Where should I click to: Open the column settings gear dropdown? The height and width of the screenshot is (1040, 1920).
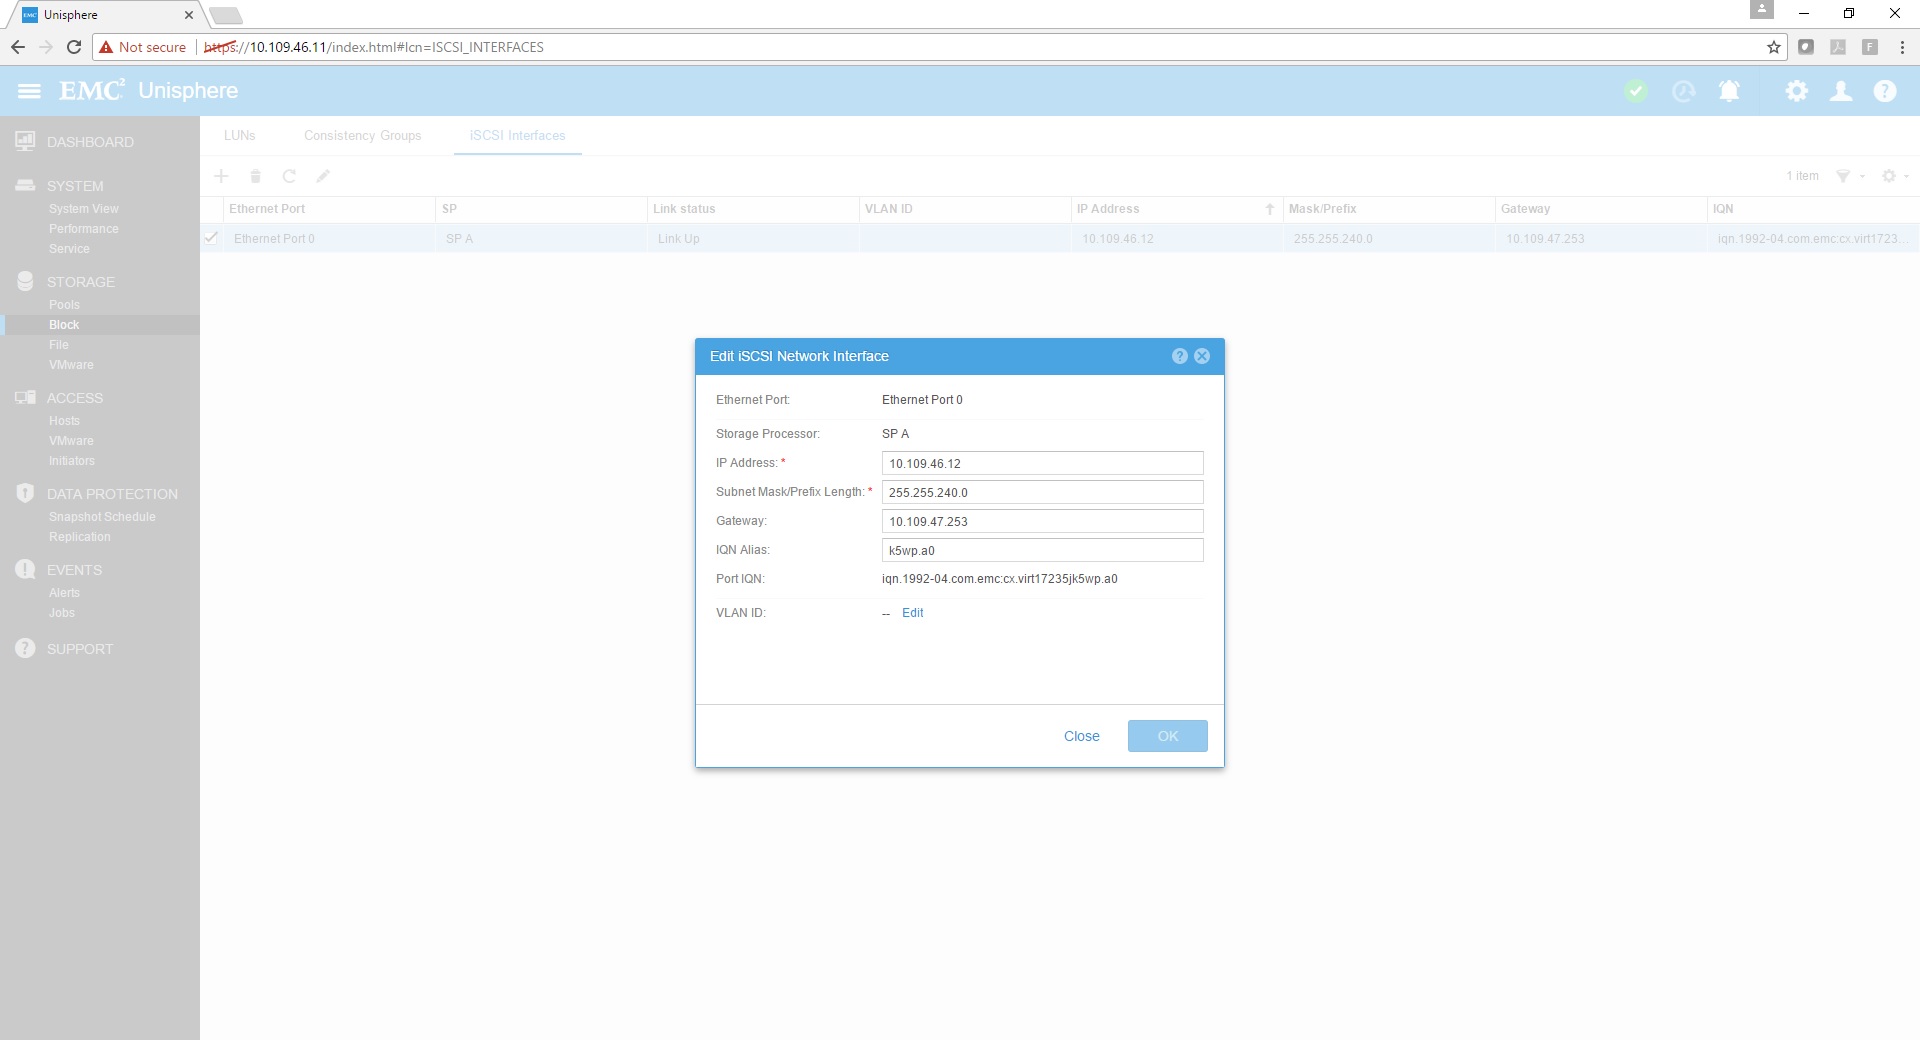click(1894, 176)
